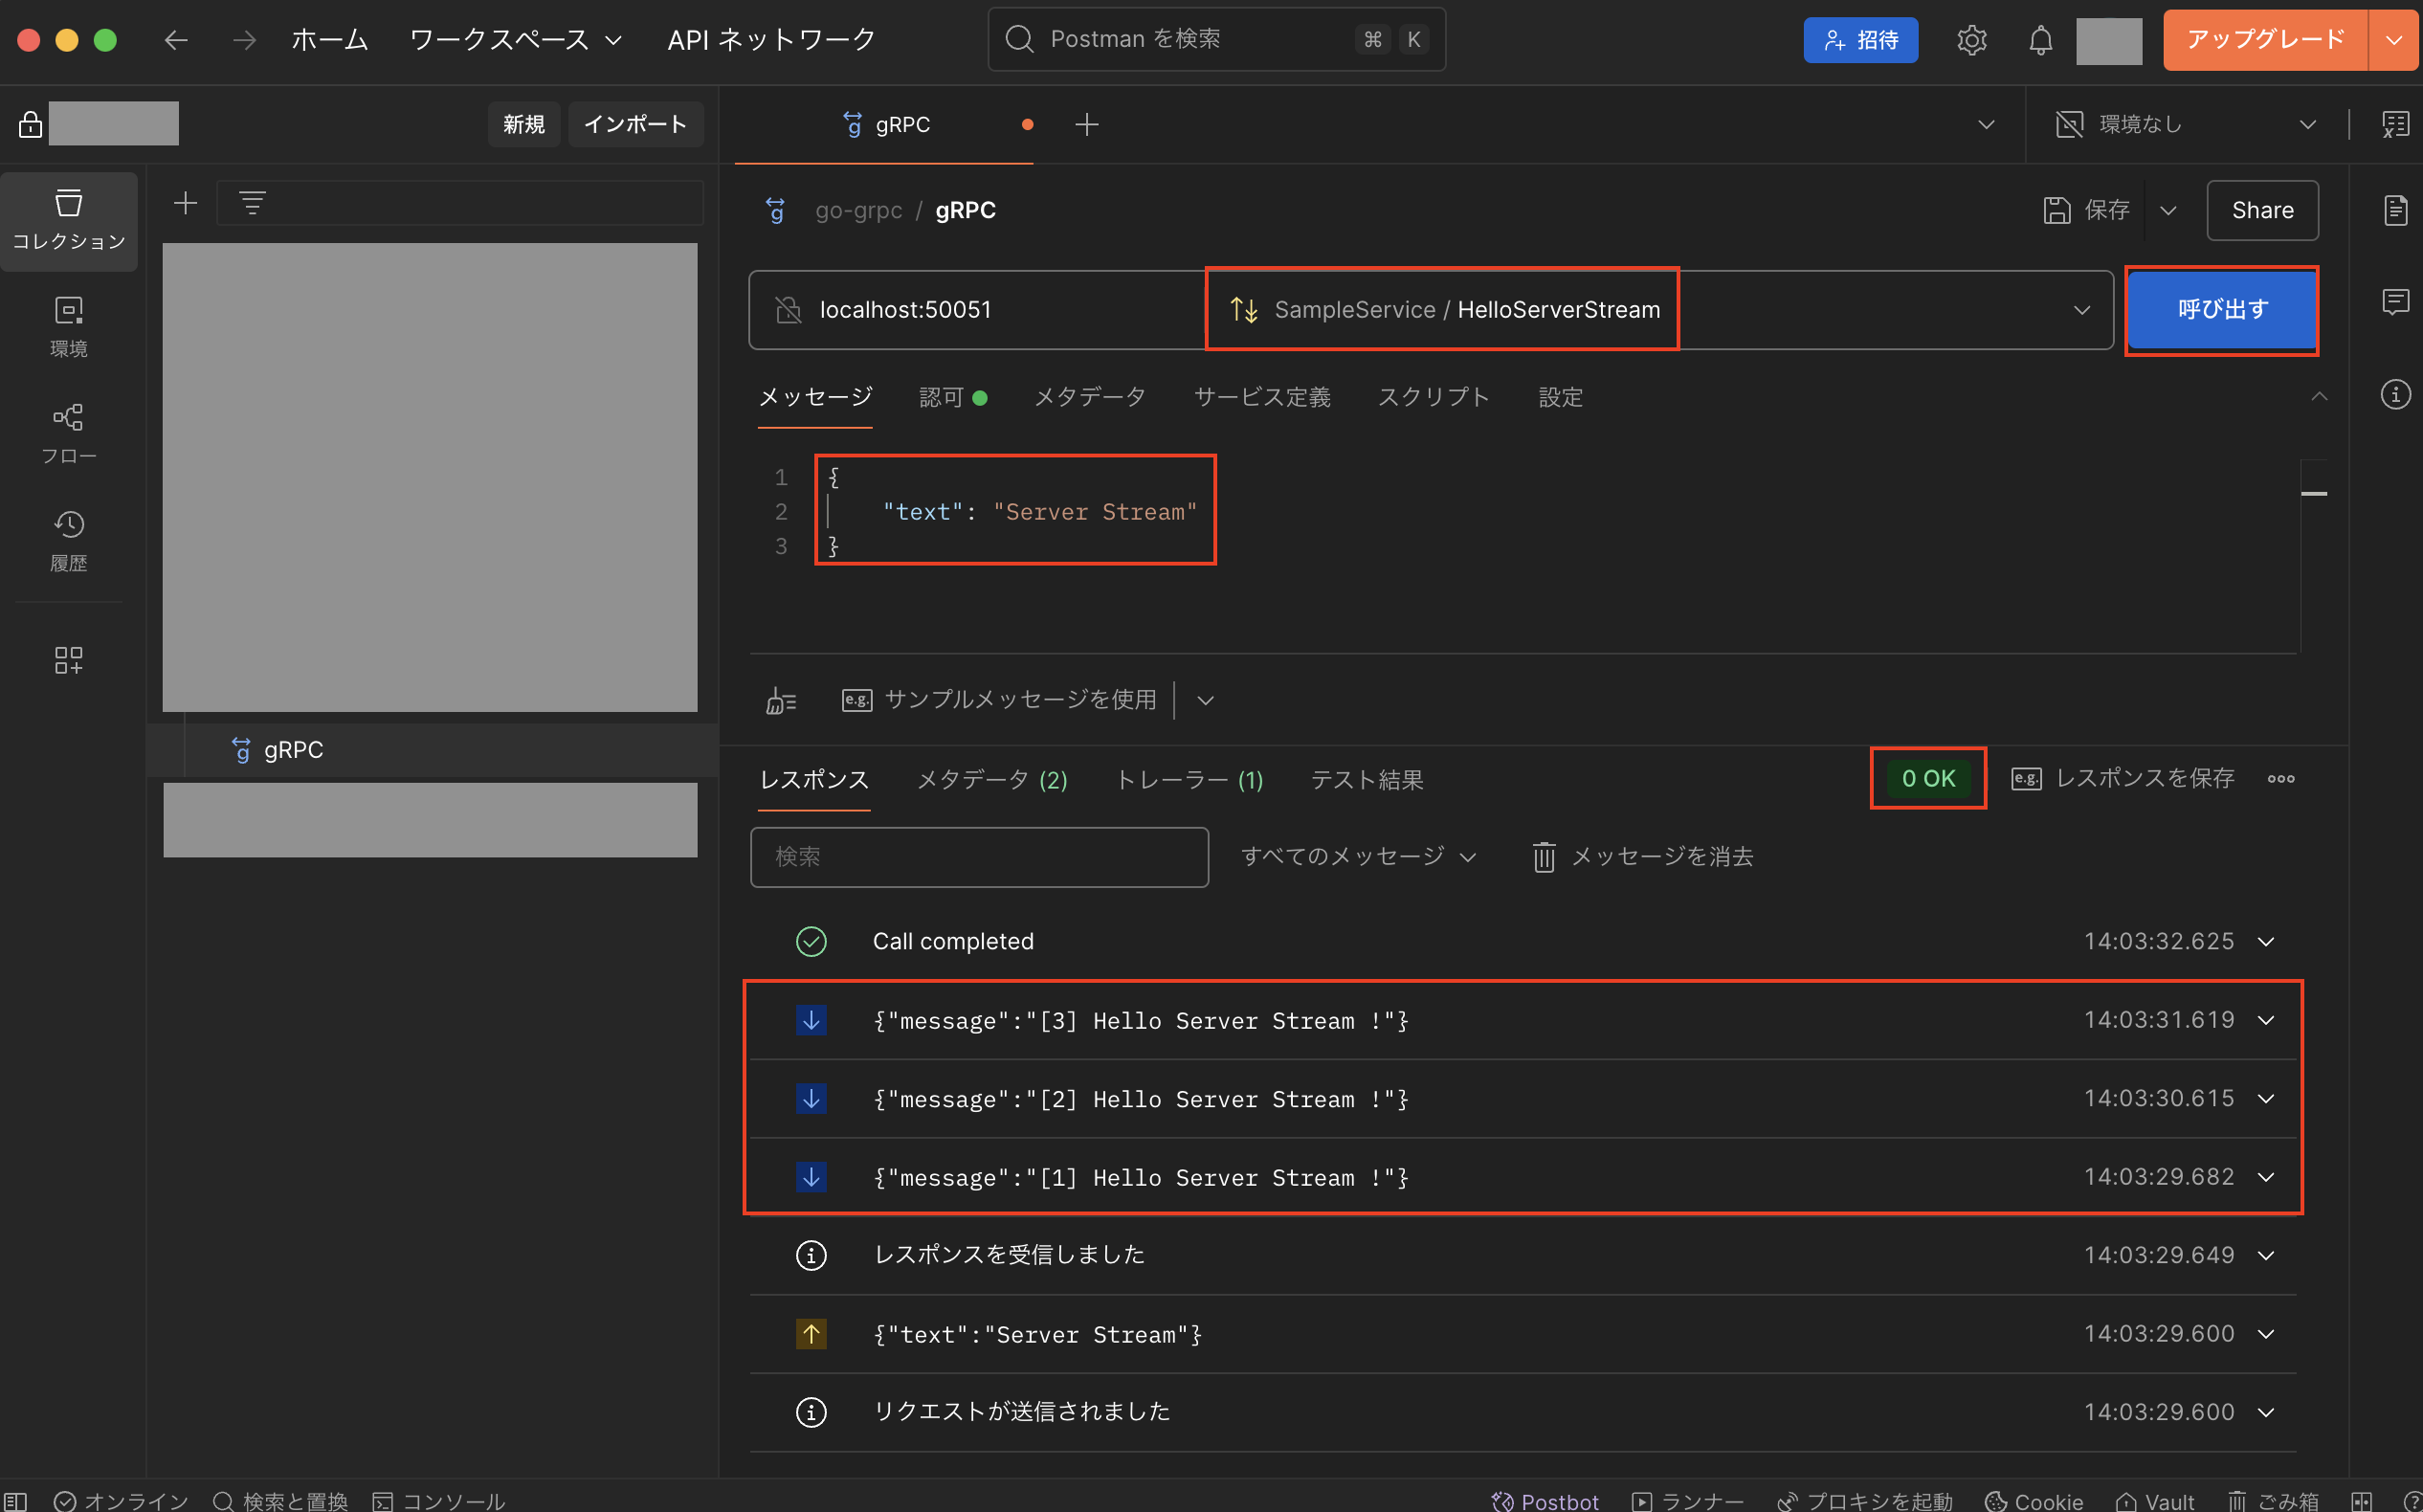This screenshot has width=2423, height=1512.
Task: Open the History sidebar panel
Action: click(x=69, y=541)
